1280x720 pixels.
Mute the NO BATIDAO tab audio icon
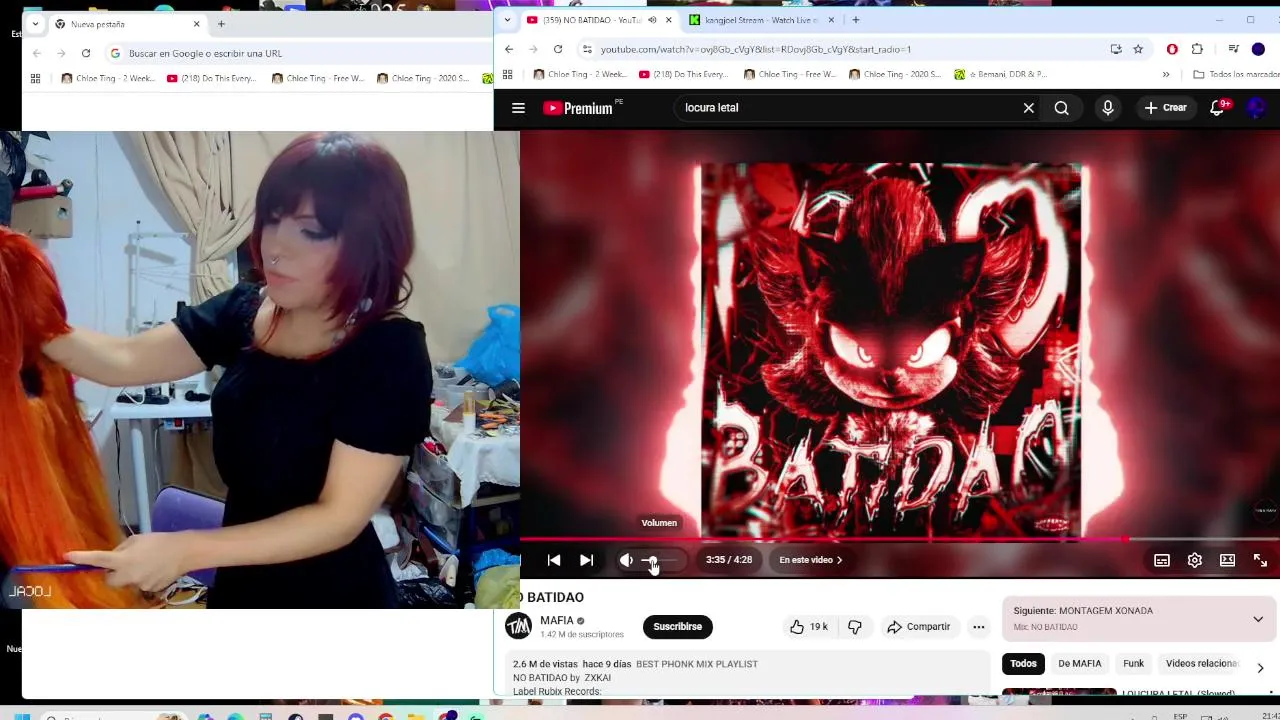coord(652,20)
